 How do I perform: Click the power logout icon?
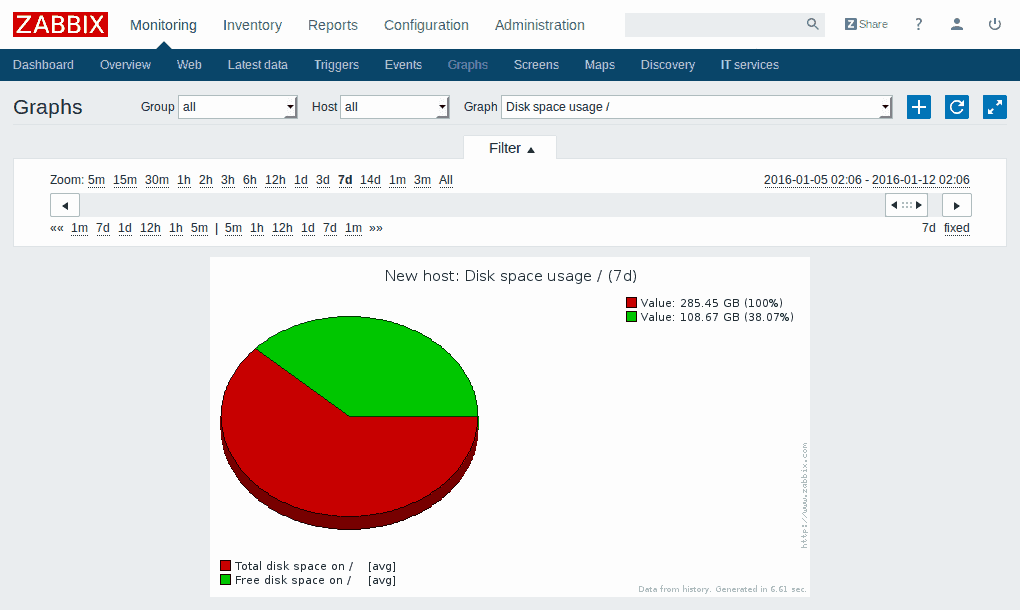point(994,25)
